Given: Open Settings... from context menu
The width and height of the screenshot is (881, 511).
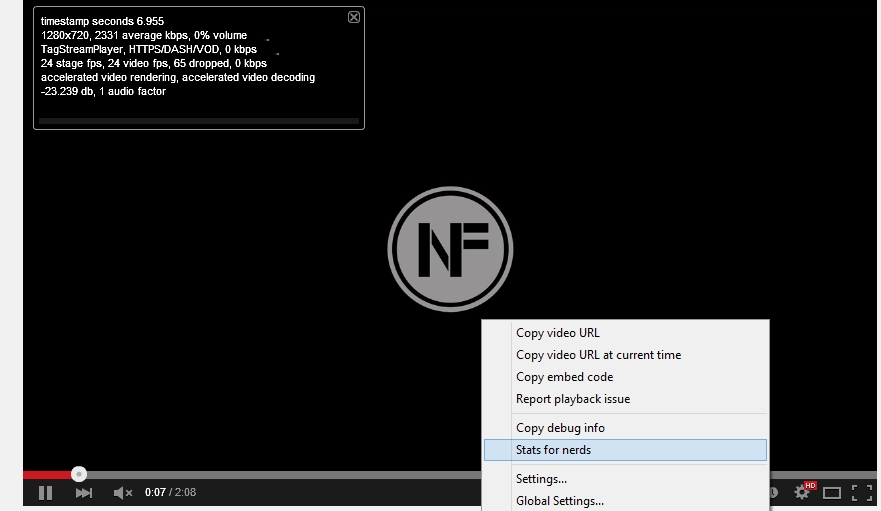Looking at the screenshot, I should point(625,479).
